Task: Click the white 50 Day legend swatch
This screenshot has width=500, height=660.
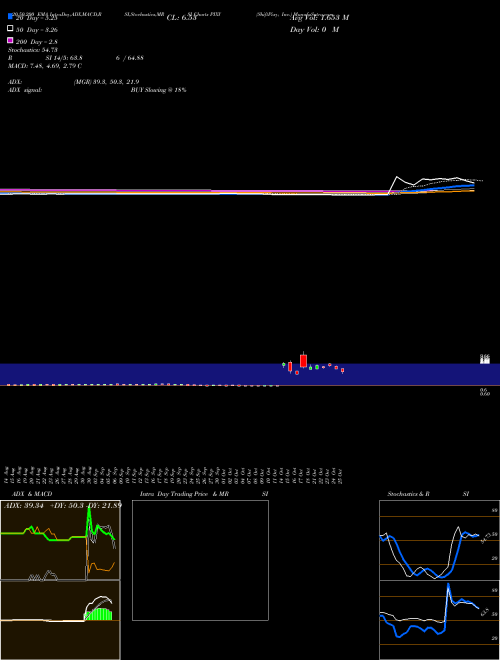Action: tap(10, 28)
